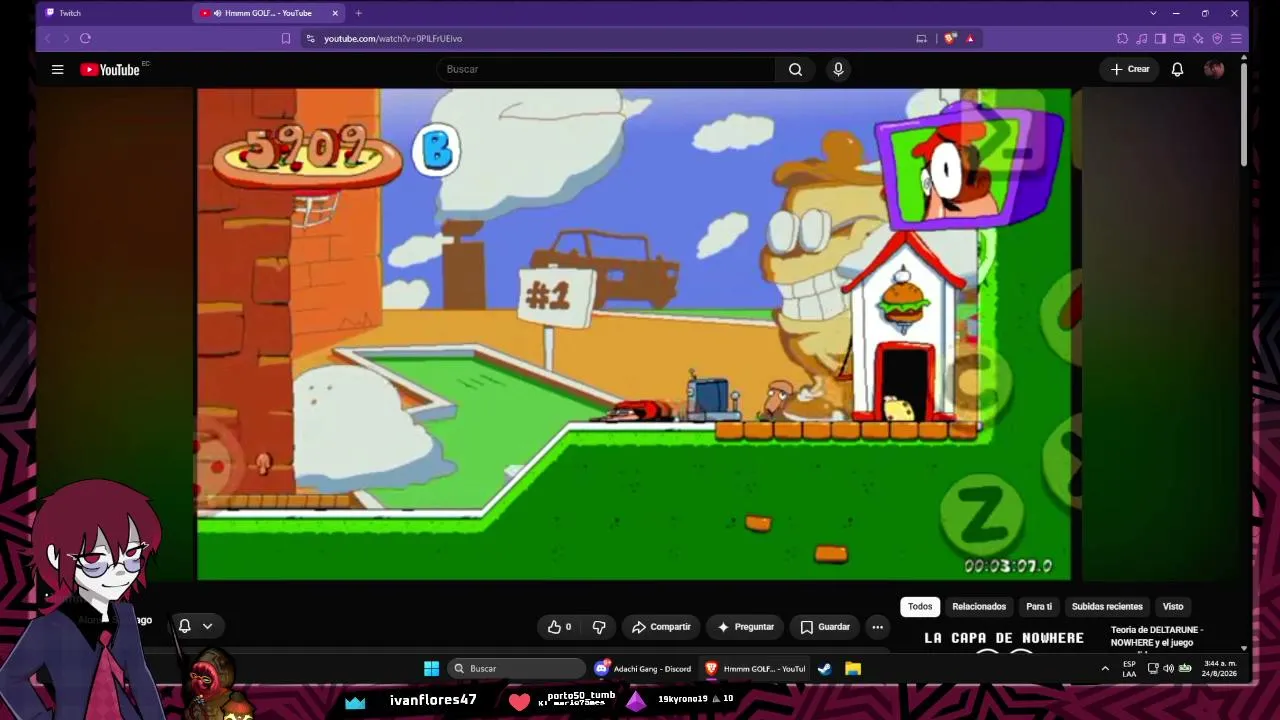This screenshot has height=720, width=1280.
Task: Launch Steam from the taskbar
Action: (x=825, y=668)
